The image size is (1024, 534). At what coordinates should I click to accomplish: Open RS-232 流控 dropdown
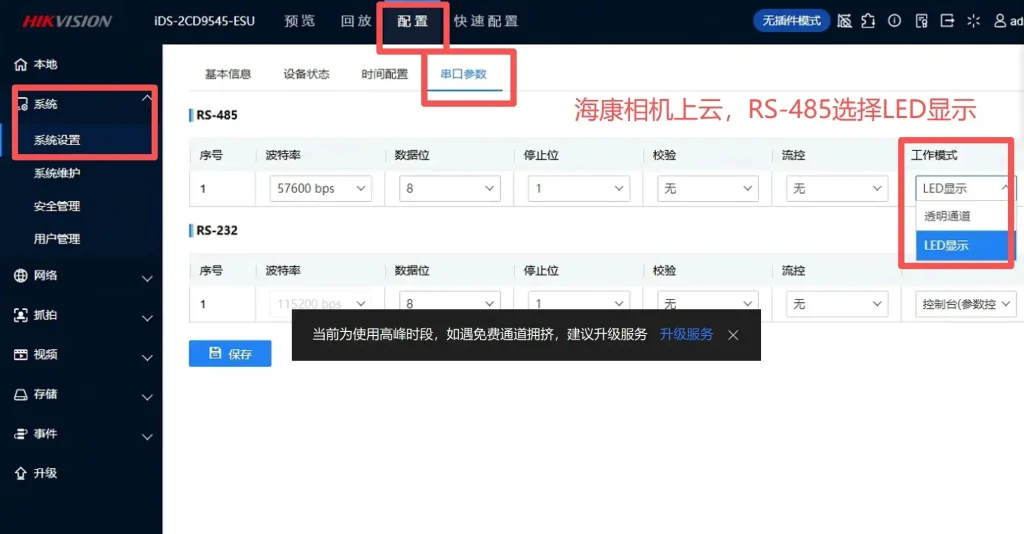(837, 304)
